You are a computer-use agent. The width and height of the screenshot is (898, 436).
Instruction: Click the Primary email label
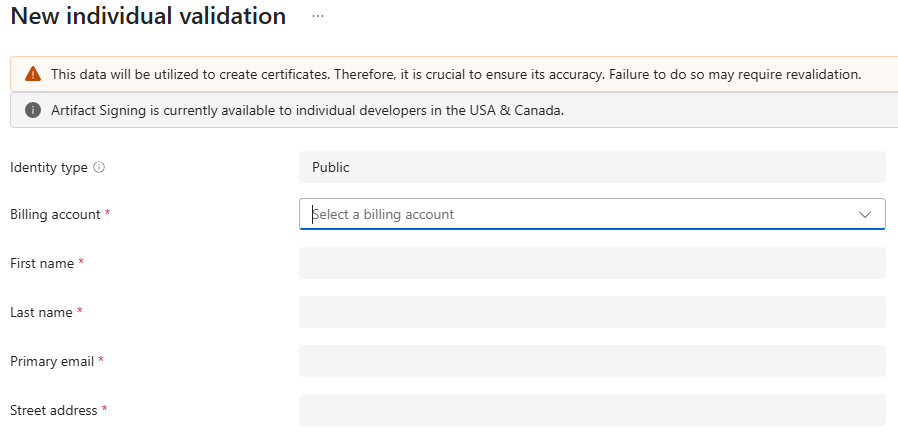pos(52,362)
